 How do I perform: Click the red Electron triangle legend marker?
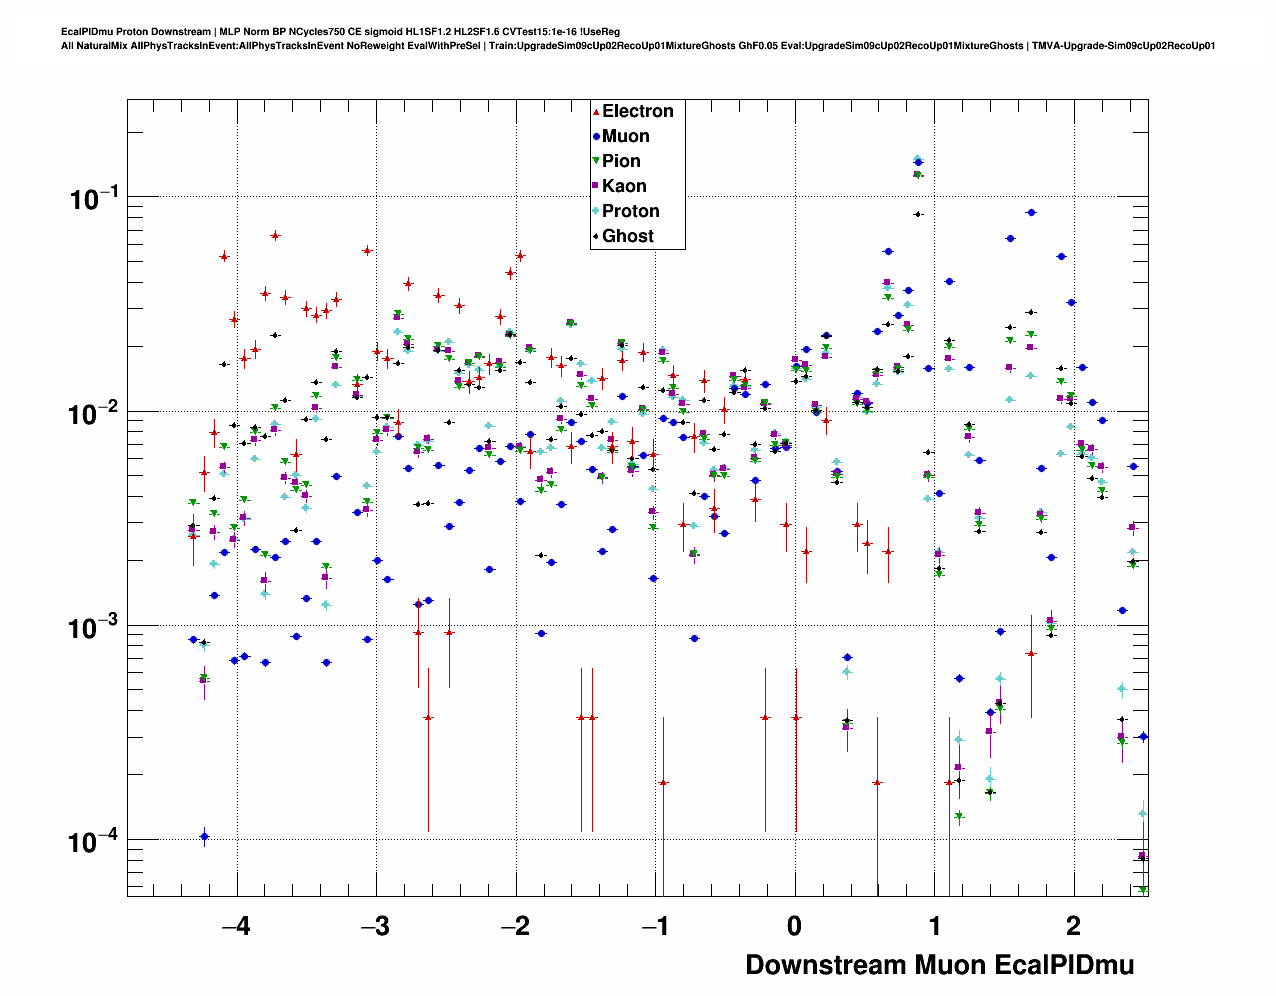[x=596, y=112]
